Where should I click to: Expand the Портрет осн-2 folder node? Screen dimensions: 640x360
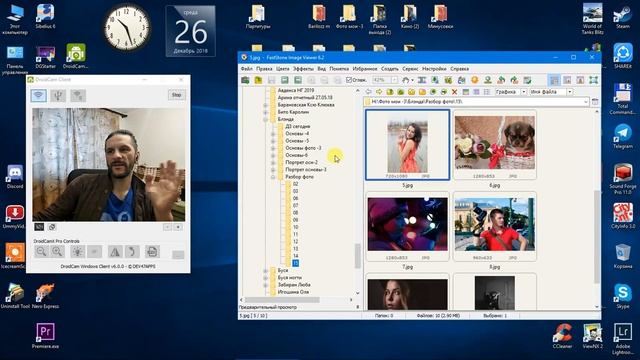point(273,162)
